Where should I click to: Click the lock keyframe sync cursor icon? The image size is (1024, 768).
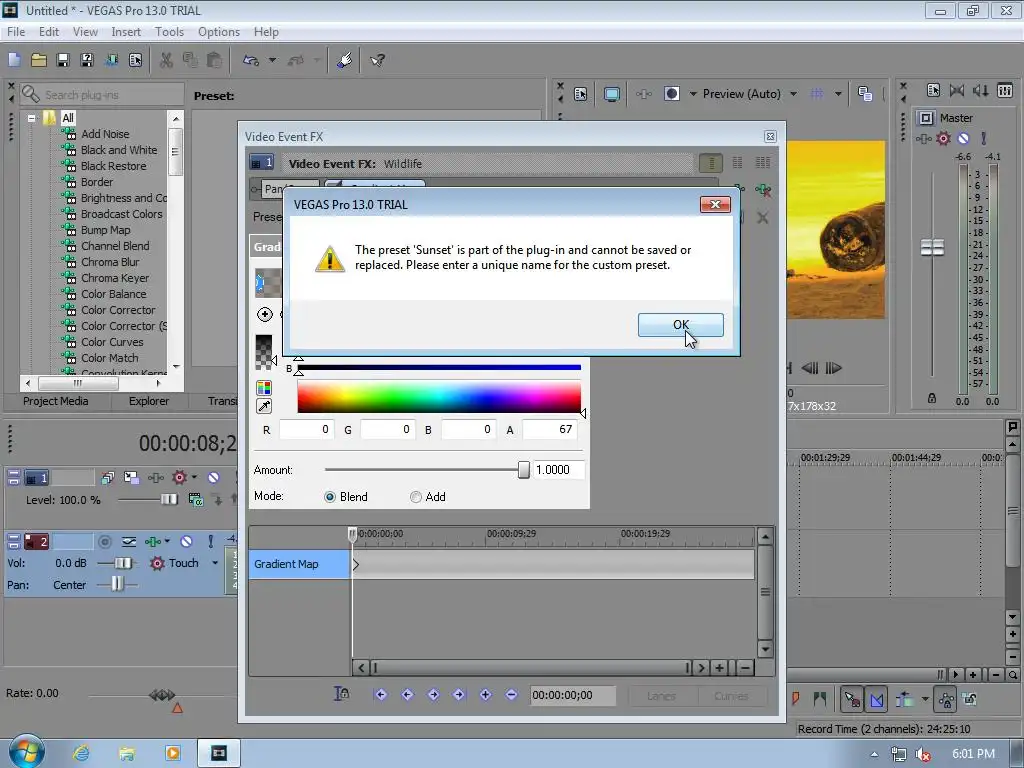(341, 694)
